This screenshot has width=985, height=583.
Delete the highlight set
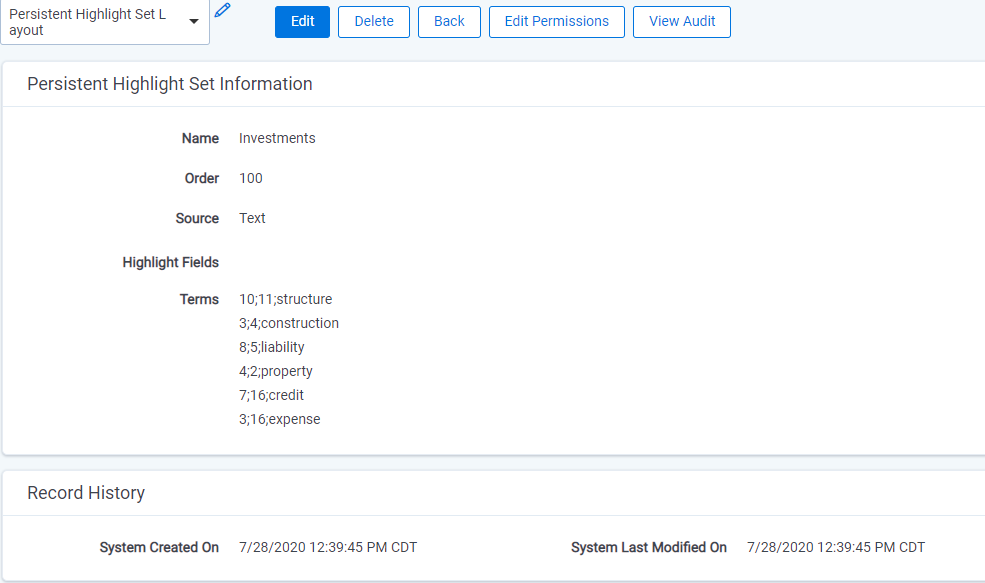pyautogui.click(x=374, y=22)
